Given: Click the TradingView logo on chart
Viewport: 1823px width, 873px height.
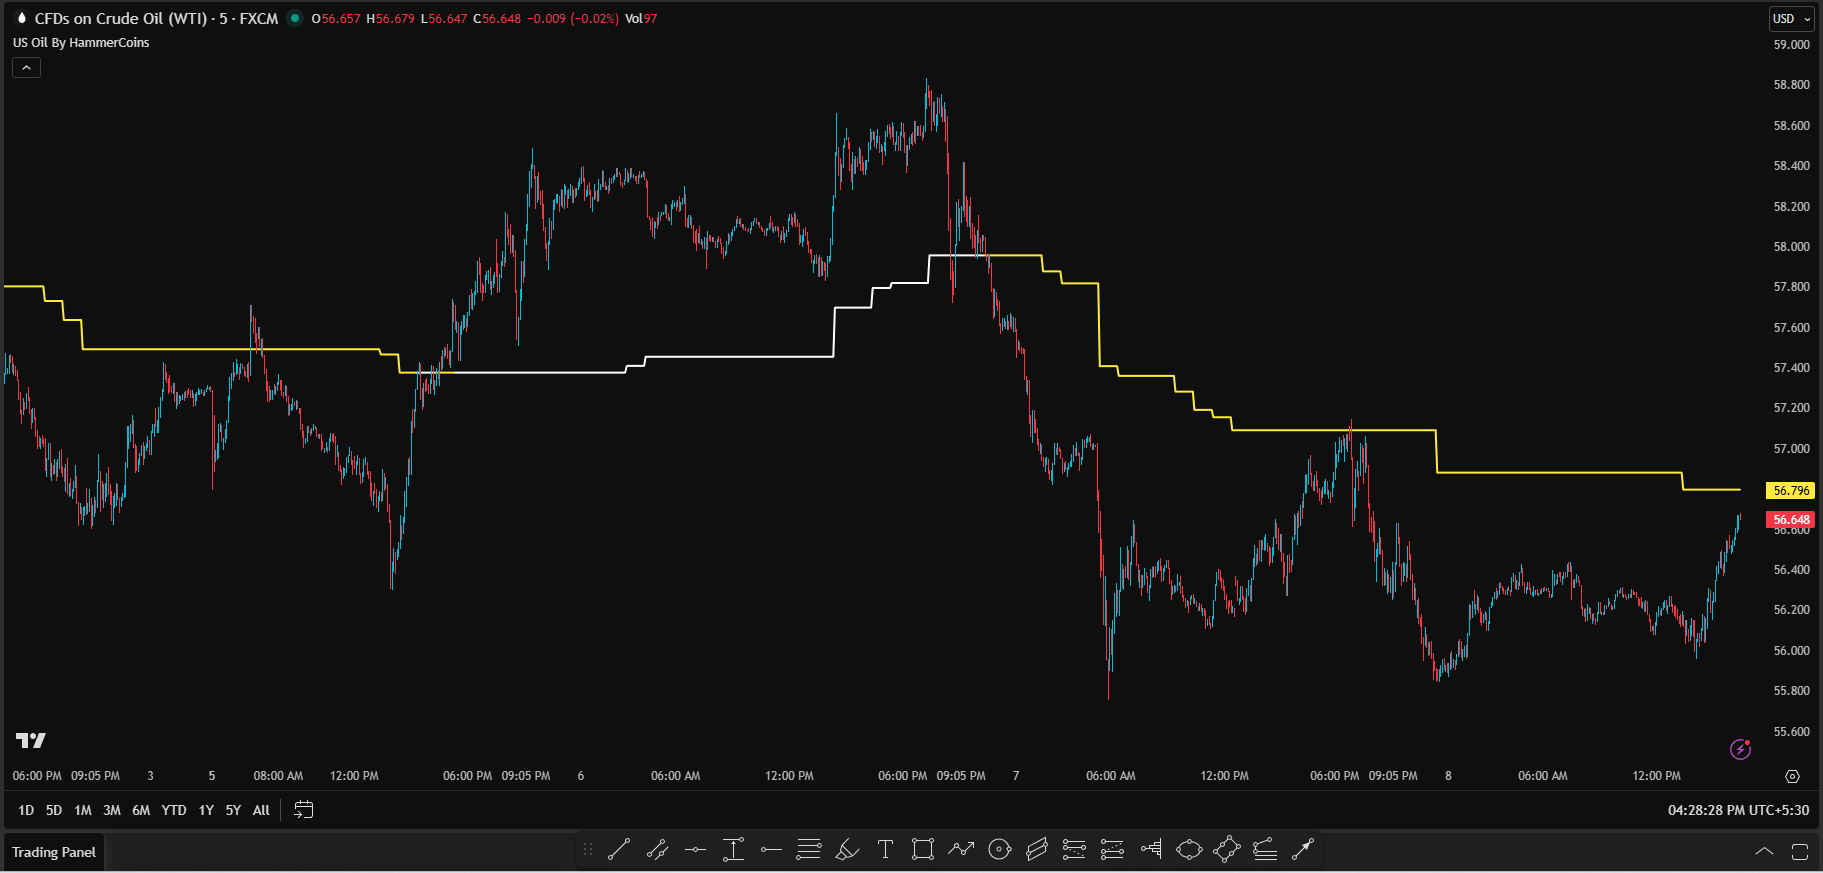Looking at the screenshot, I should click(31, 740).
